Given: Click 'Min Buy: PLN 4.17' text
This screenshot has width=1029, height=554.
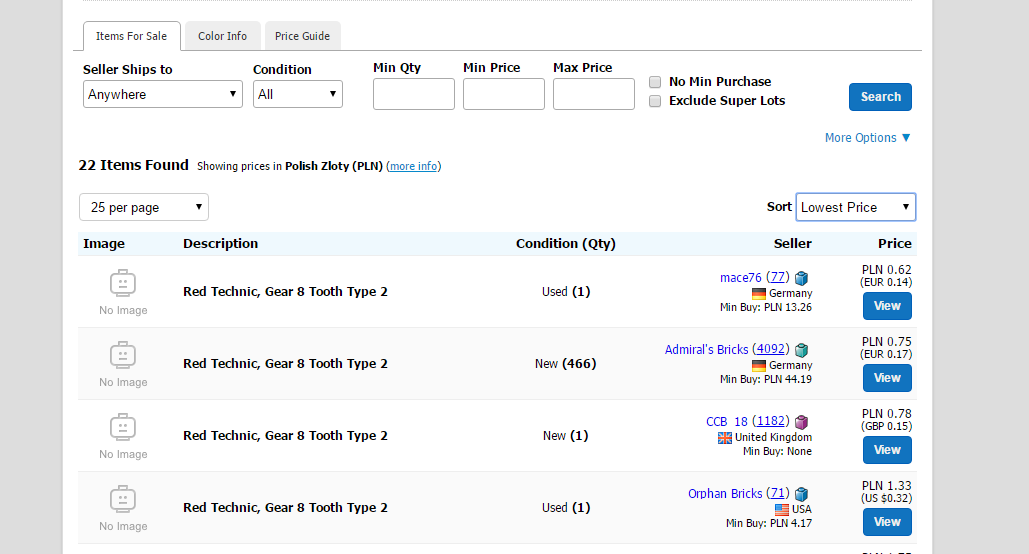Looking at the screenshot, I should [769, 524].
